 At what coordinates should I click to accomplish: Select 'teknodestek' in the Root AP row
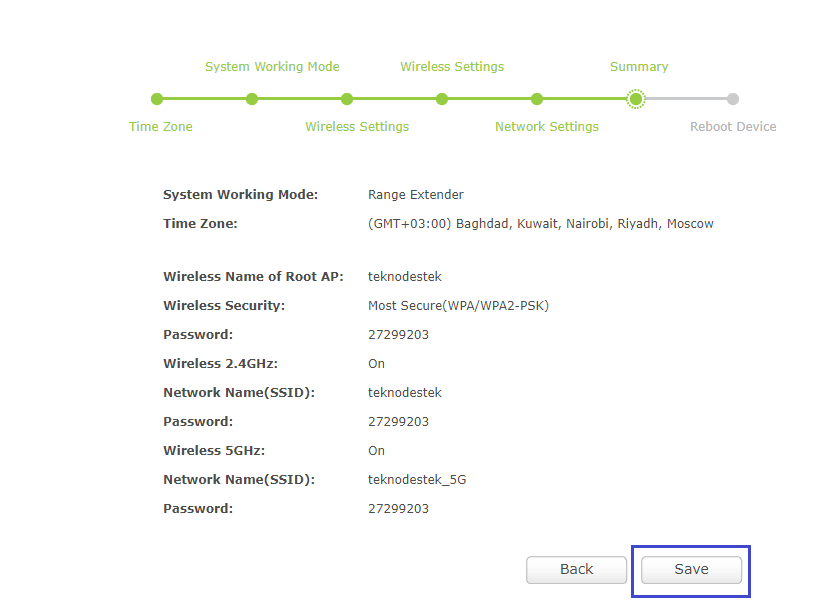point(405,277)
